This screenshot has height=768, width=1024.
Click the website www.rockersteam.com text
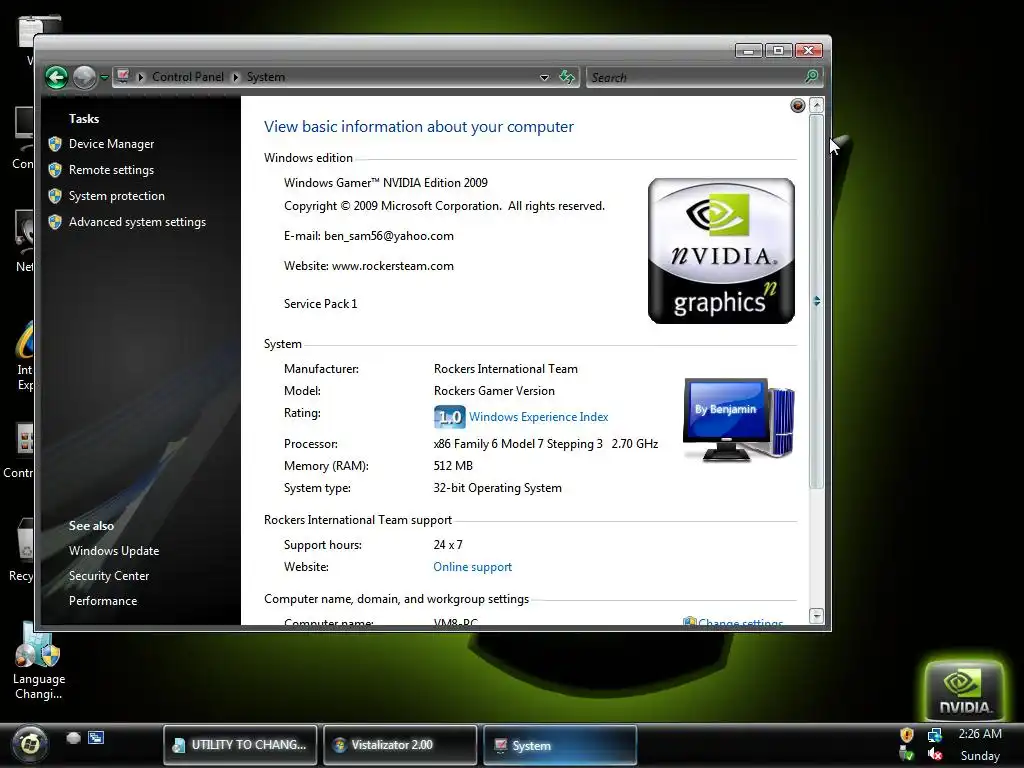pyautogui.click(x=392, y=266)
